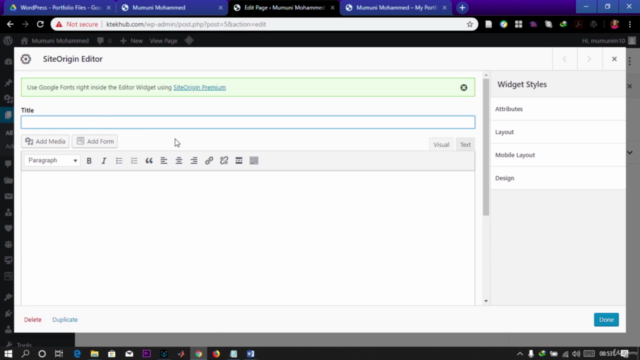640x360 pixels.
Task: Delete this widget
Action: (x=33, y=320)
